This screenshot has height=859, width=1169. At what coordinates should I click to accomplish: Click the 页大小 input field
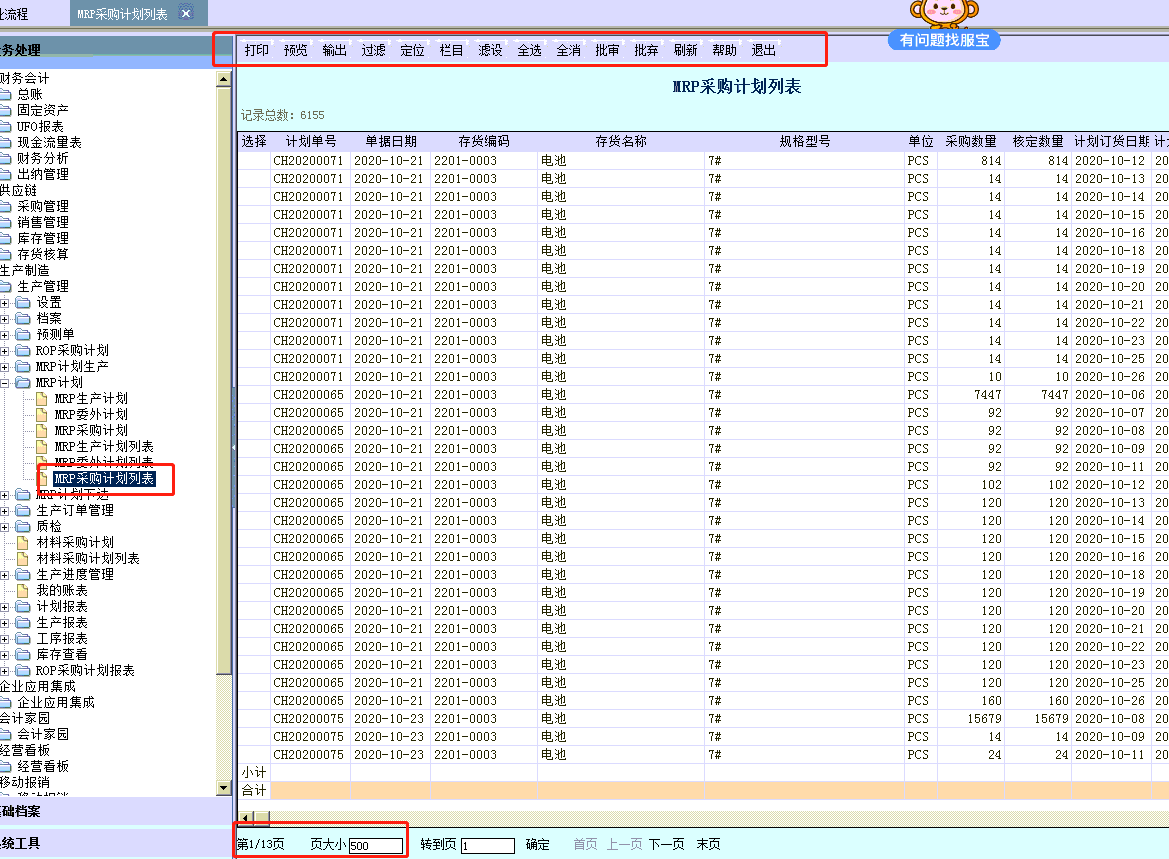(376, 846)
